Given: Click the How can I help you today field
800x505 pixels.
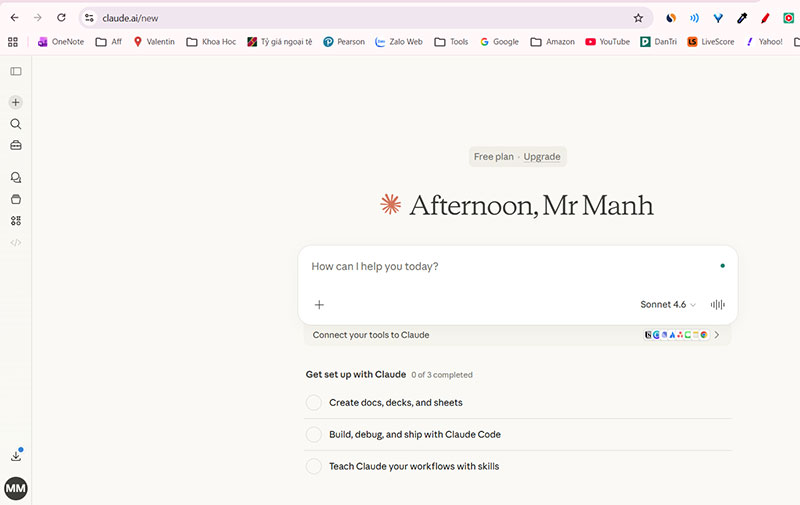Looking at the screenshot, I should [x=500, y=267].
